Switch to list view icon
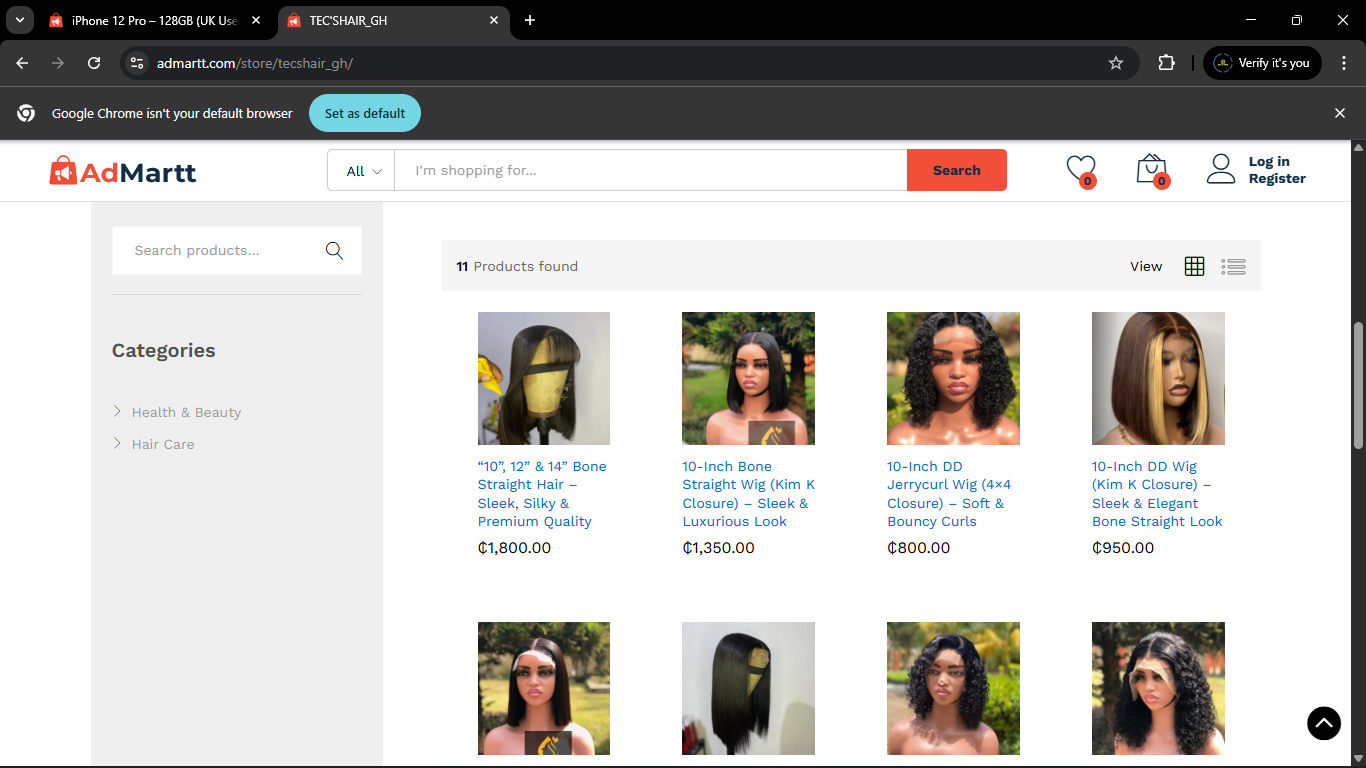The height and width of the screenshot is (768, 1366). coord(1233,266)
